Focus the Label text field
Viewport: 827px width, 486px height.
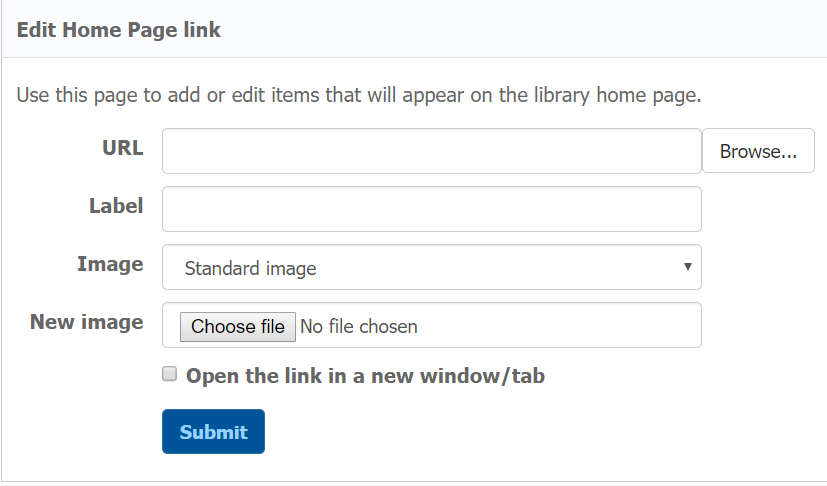pos(431,209)
